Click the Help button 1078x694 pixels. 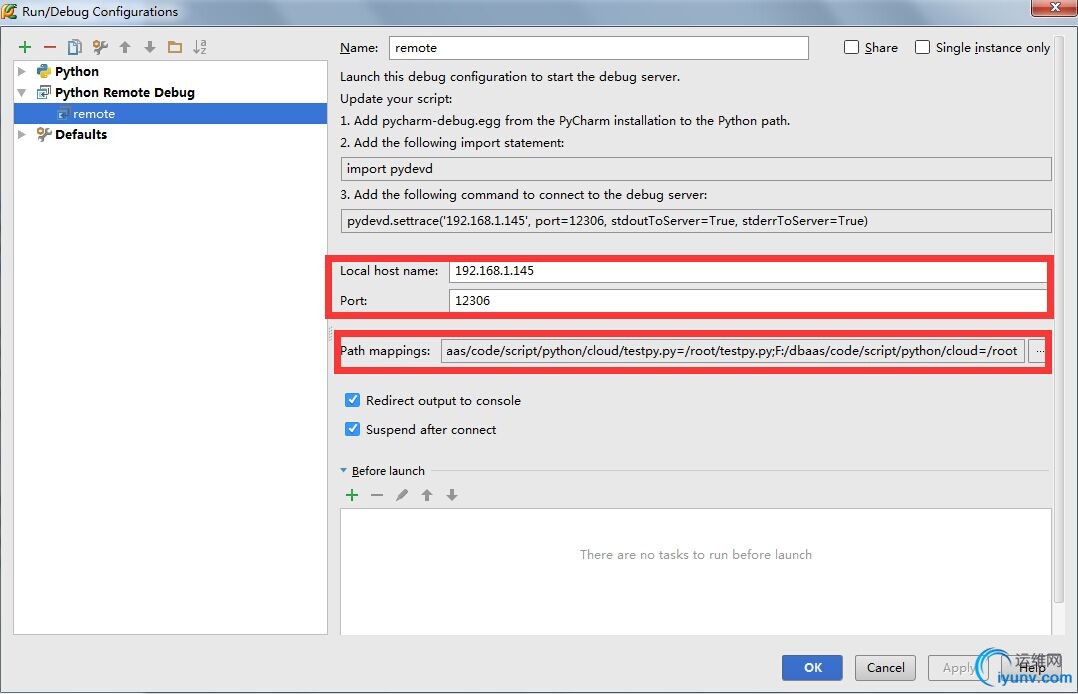(1031, 667)
